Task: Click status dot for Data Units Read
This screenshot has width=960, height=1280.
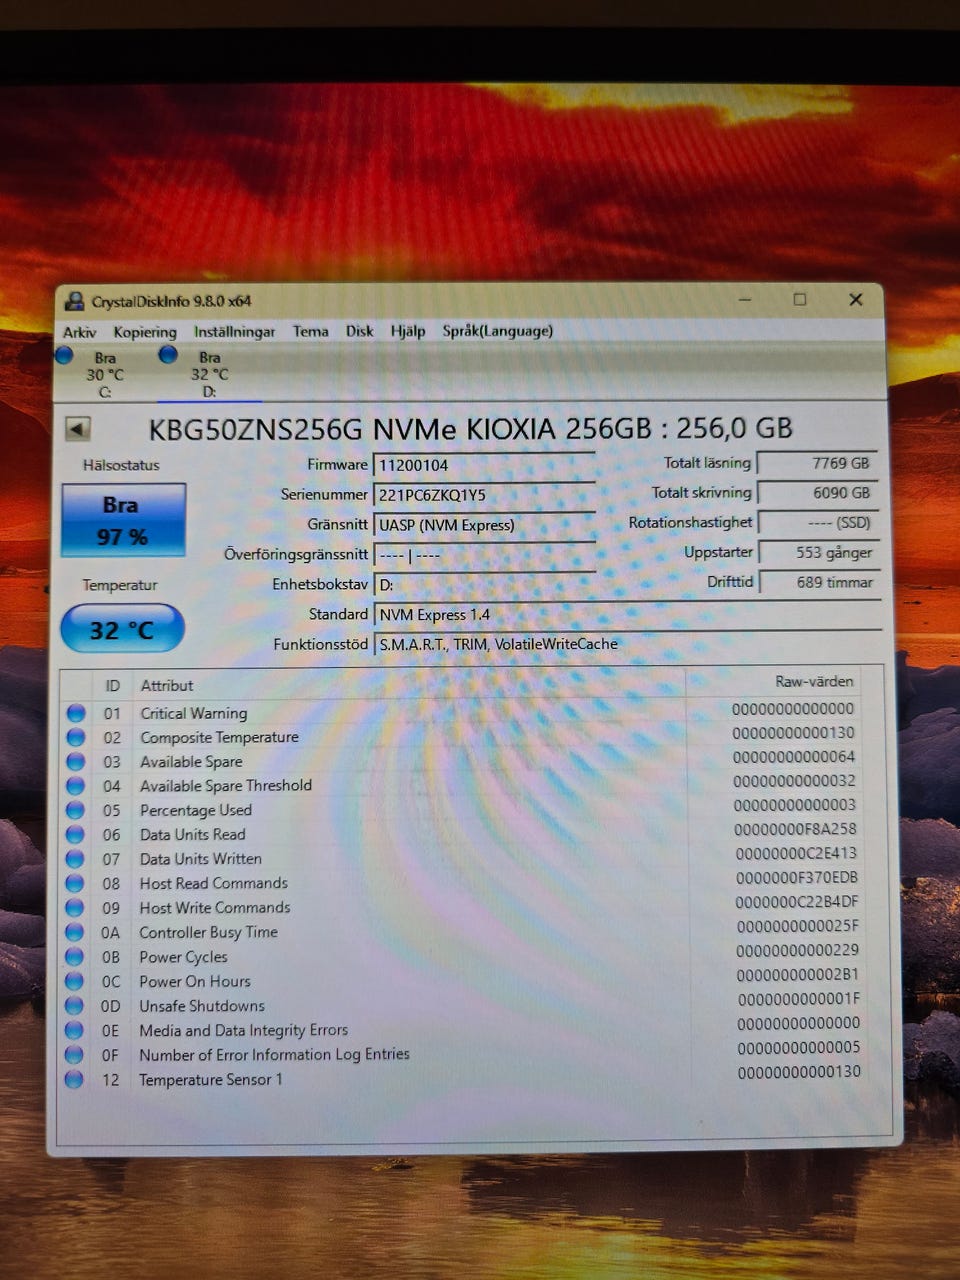Action: [x=76, y=834]
